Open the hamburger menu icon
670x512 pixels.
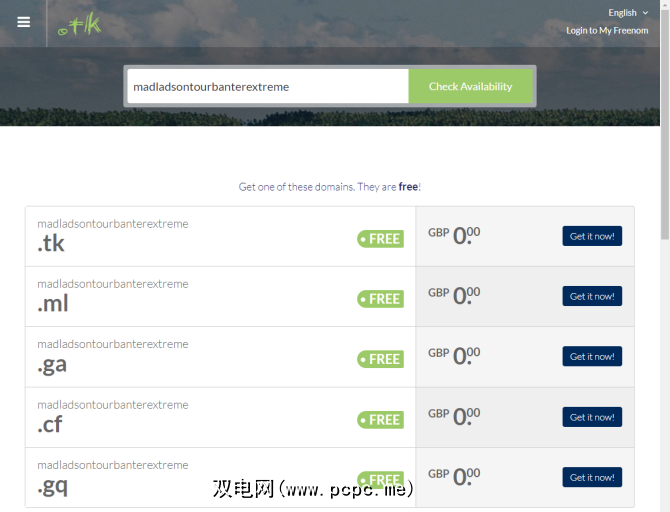coord(24,22)
